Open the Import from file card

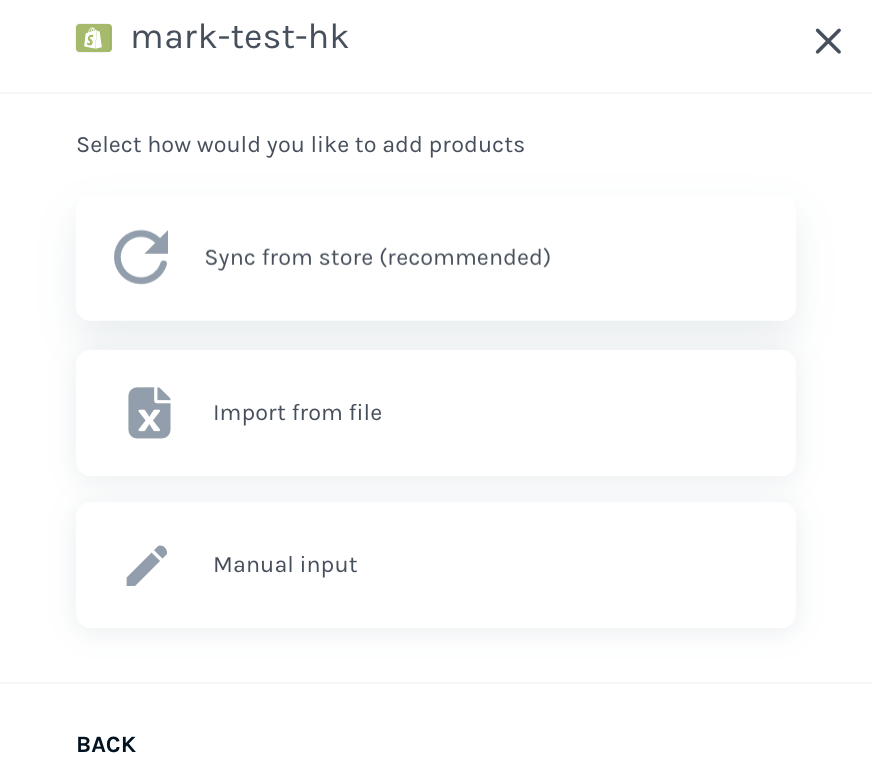pyautogui.click(x=435, y=413)
